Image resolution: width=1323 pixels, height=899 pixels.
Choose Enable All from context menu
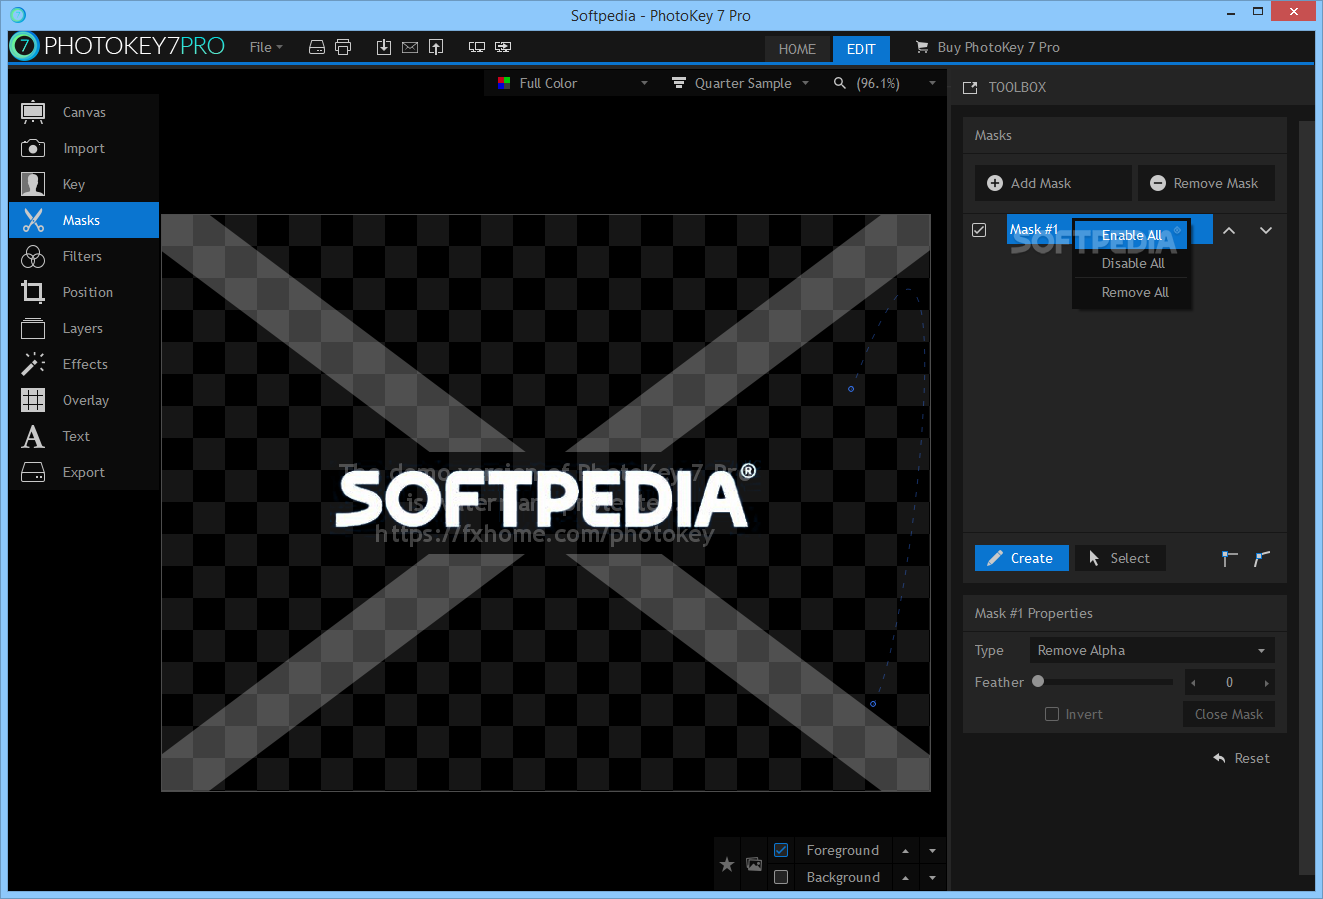[x=1132, y=235]
